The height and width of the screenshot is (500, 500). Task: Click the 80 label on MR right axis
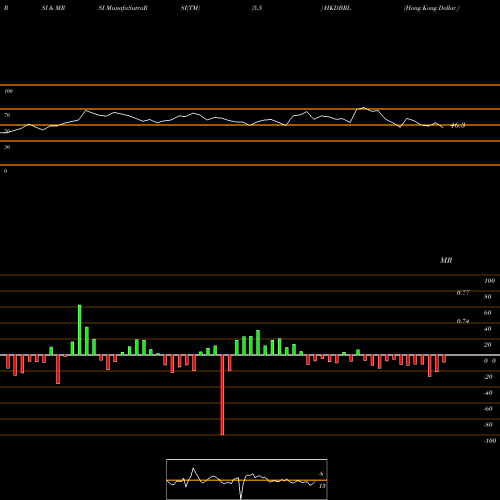488,297
